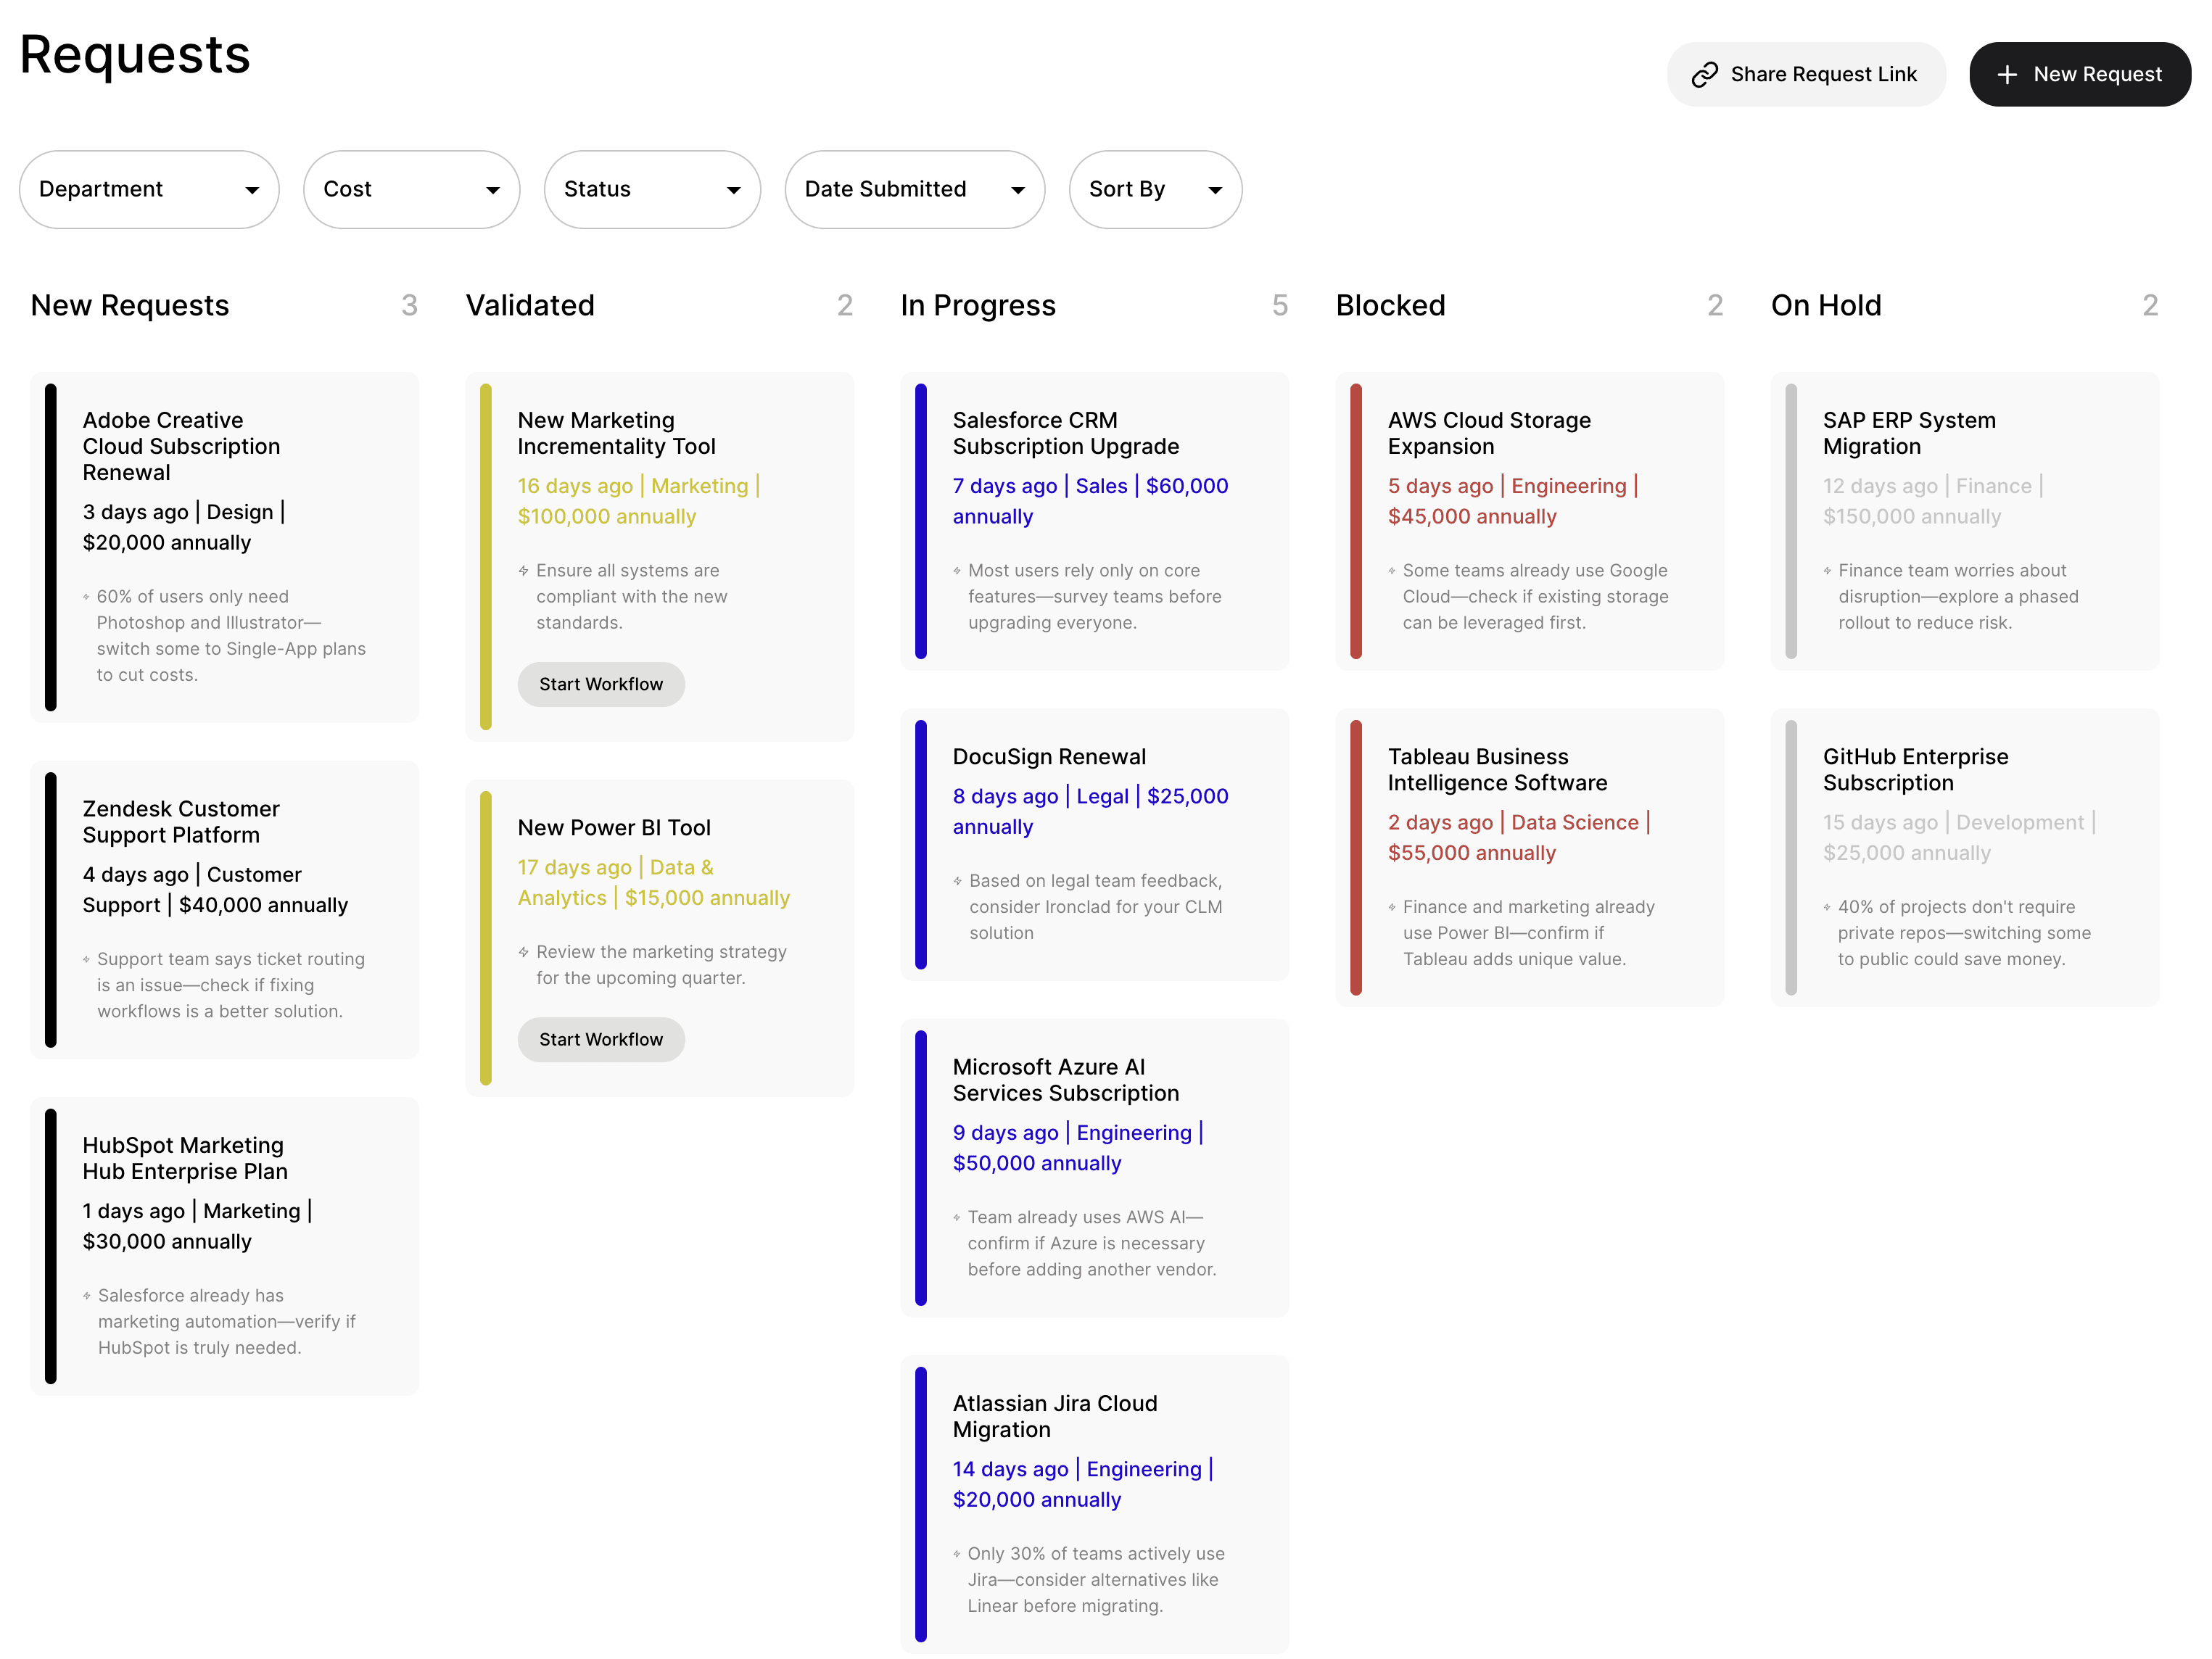Click the sparkle icon on Microsoft Azure AI note

[x=957, y=1218]
